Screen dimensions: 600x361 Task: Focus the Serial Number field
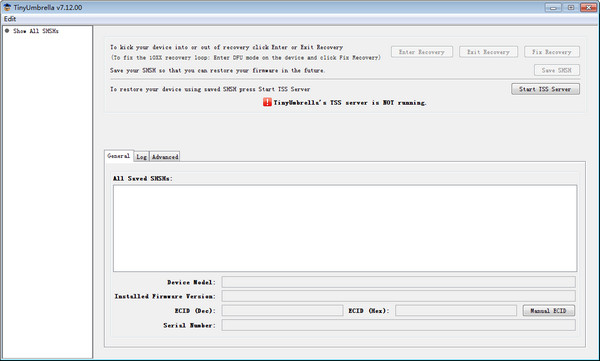(x=398, y=325)
